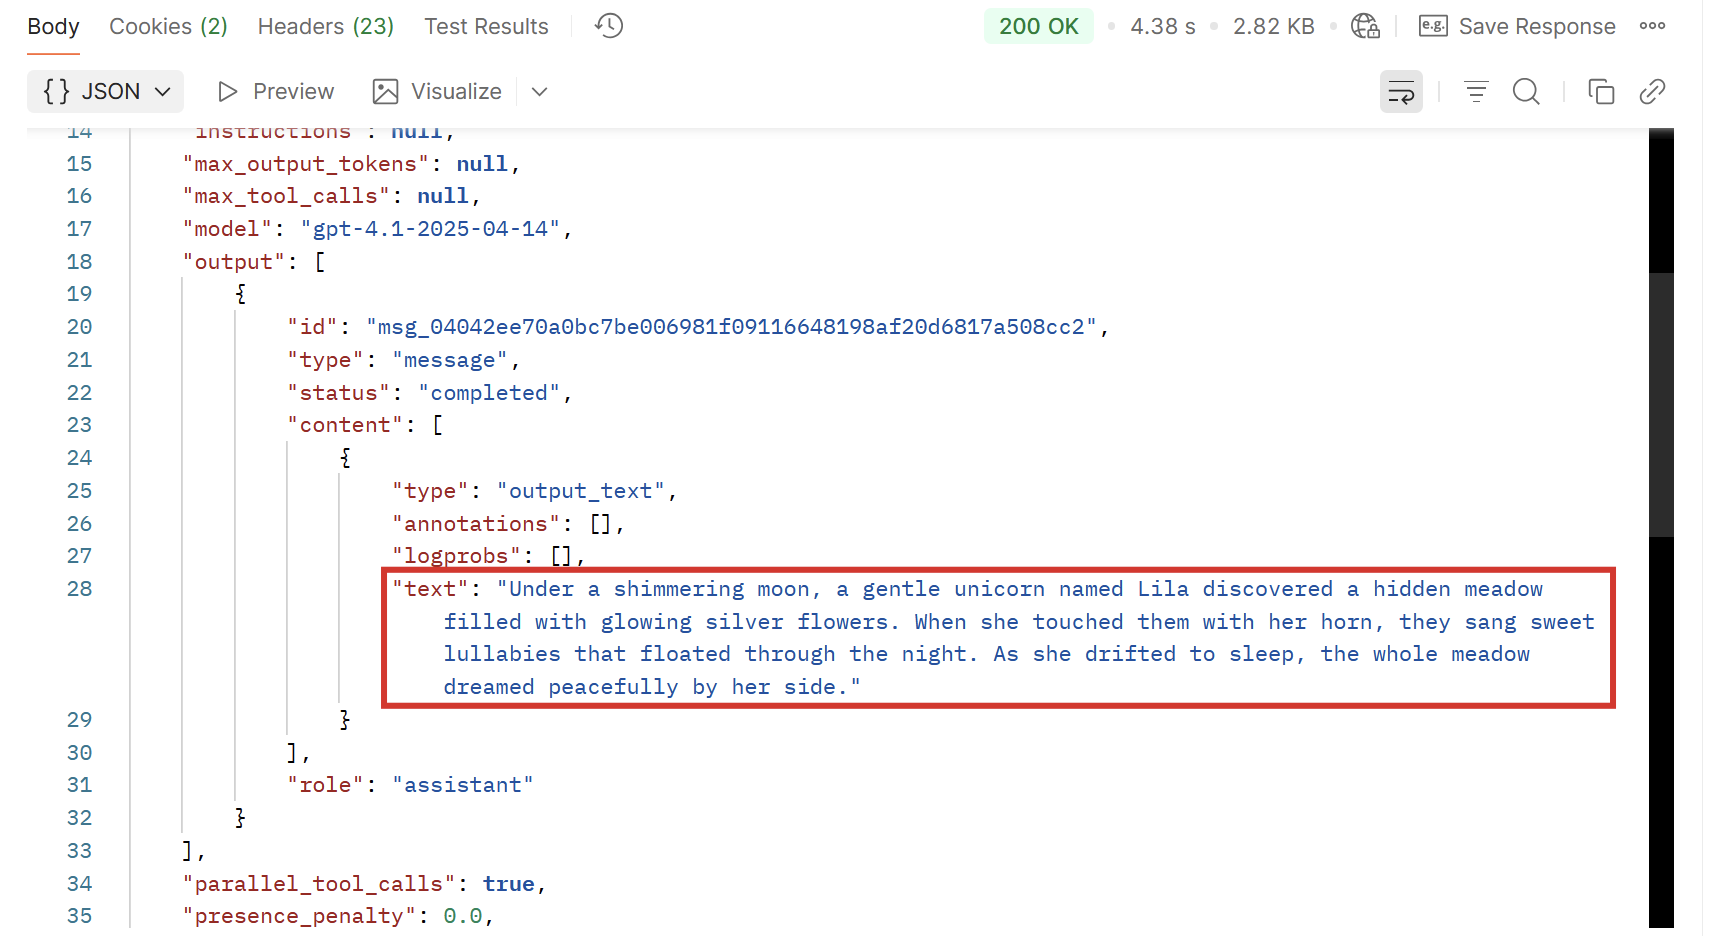Open the three-dots more options menu
This screenshot has width=1713, height=936.
[x=1652, y=26]
